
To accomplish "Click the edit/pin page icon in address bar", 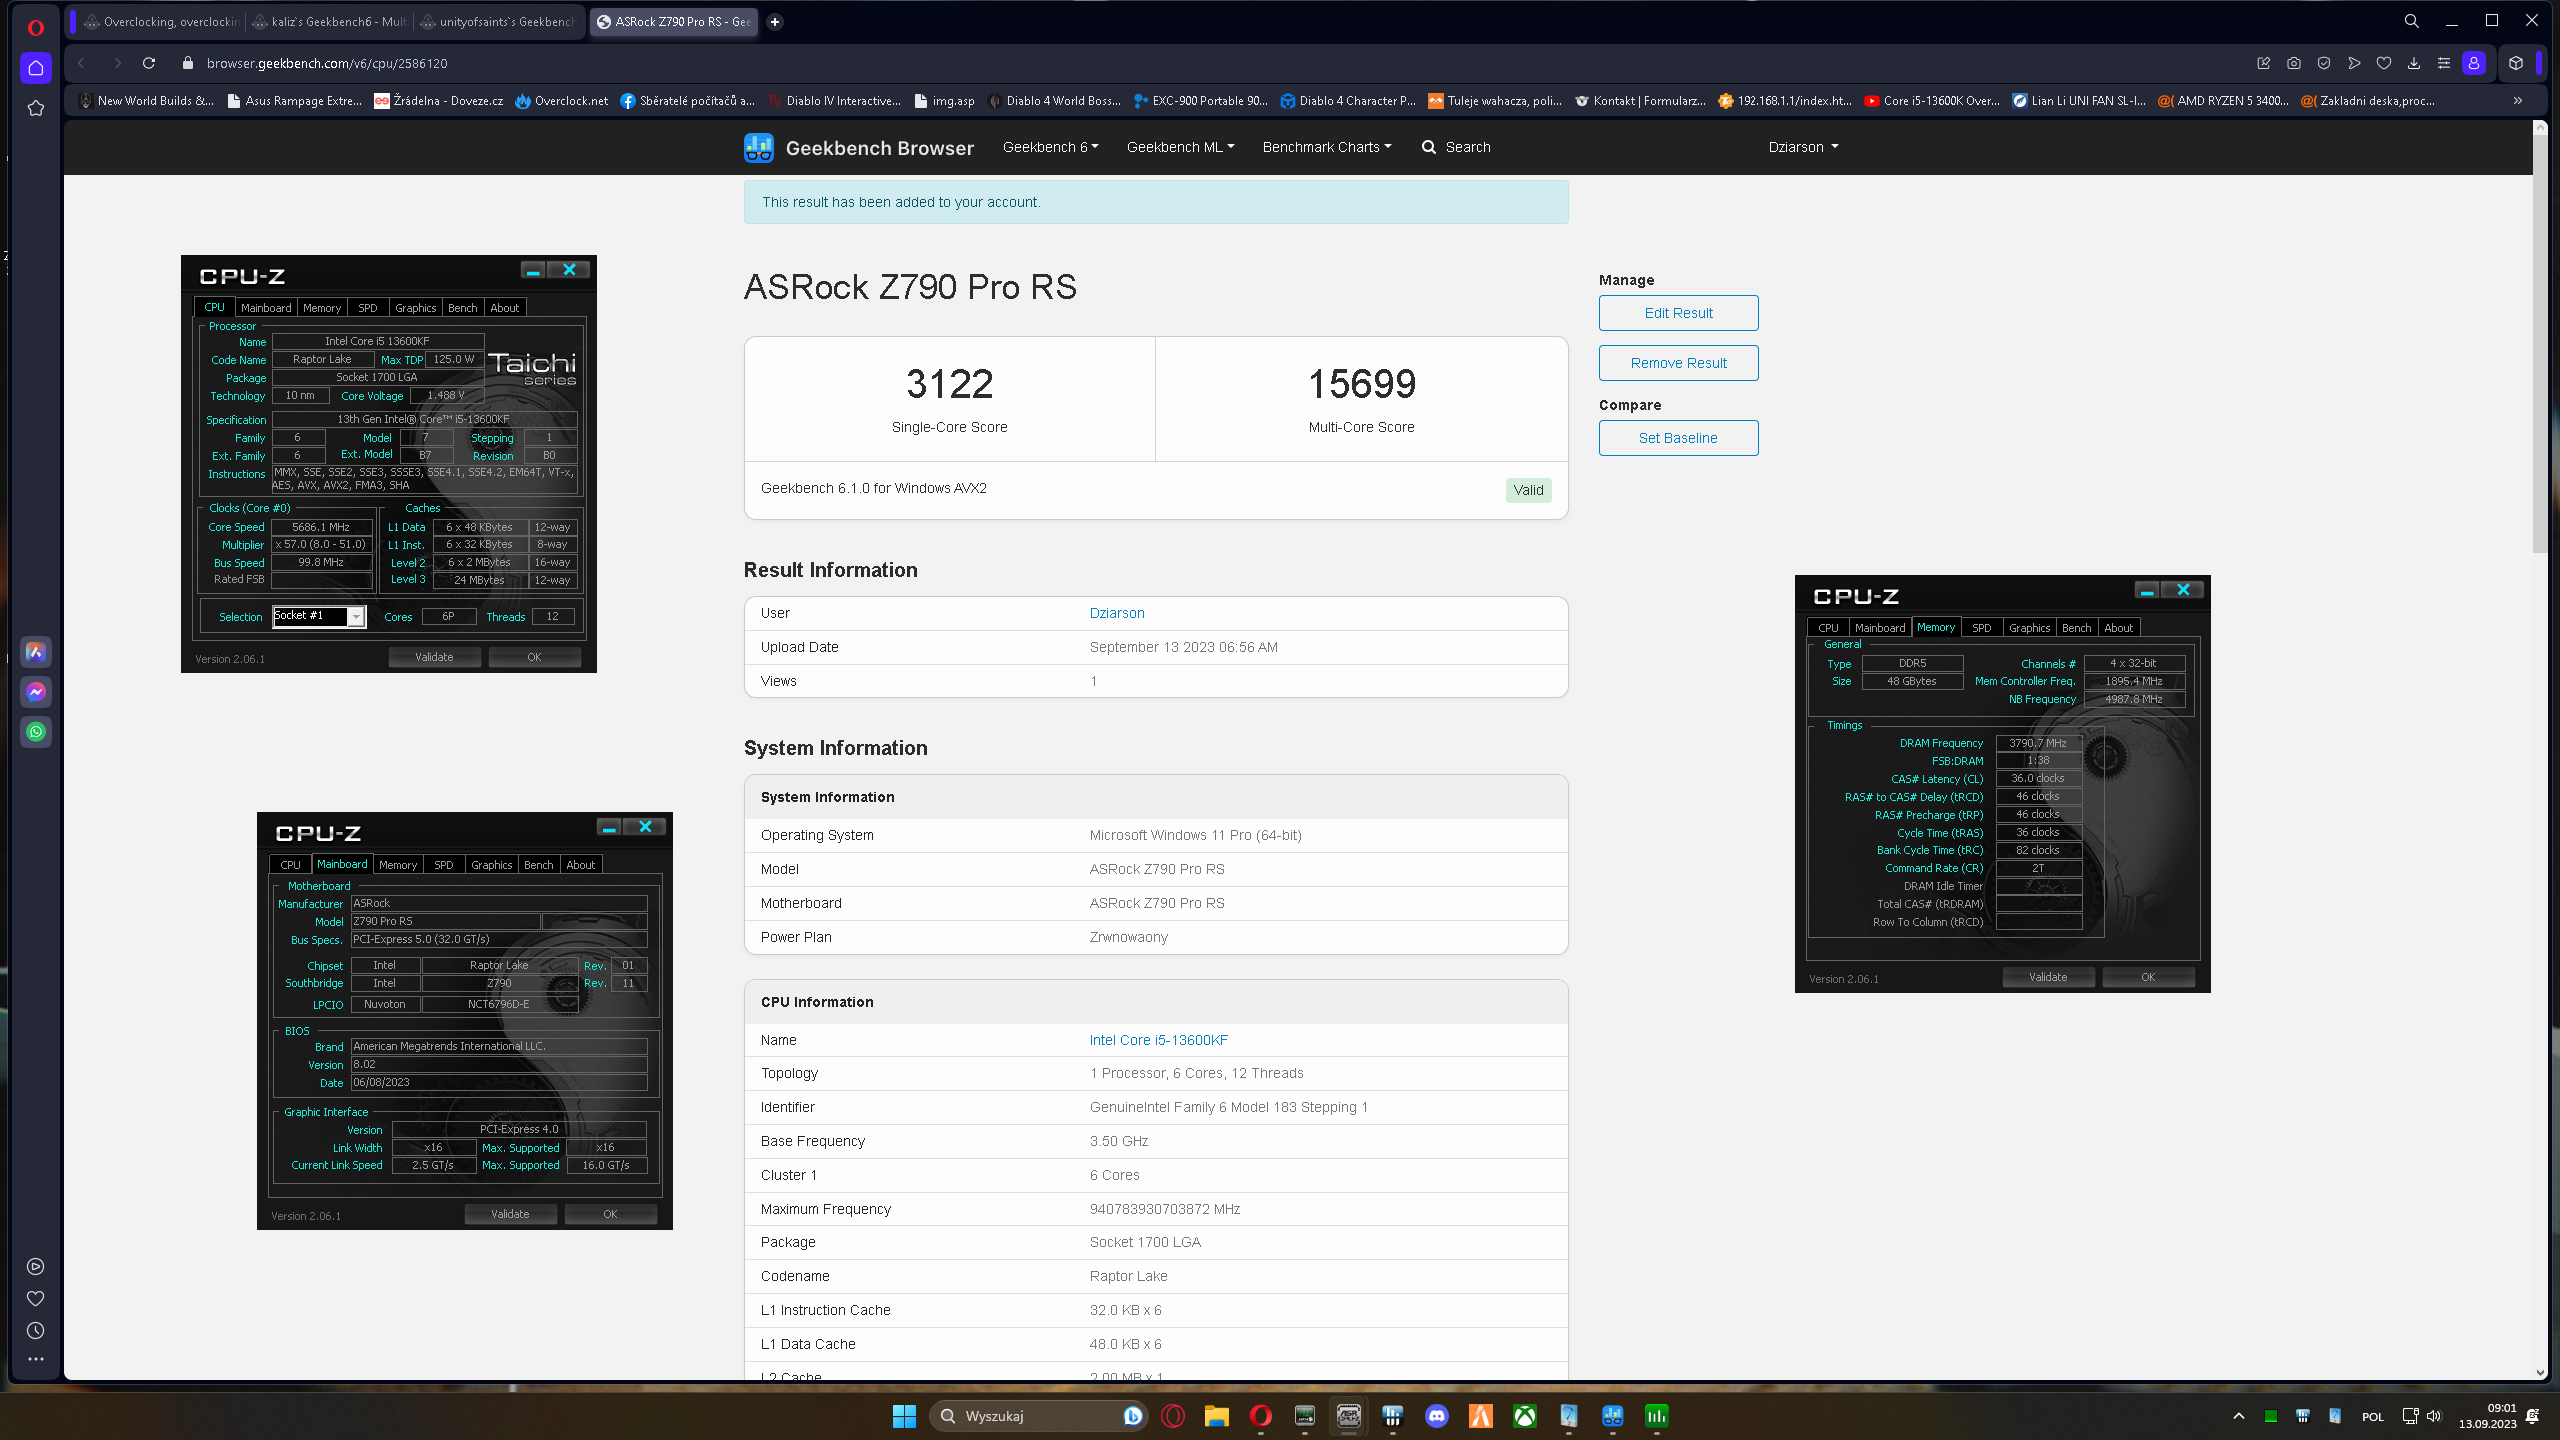I will pyautogui.click(x=2264, y=63).
